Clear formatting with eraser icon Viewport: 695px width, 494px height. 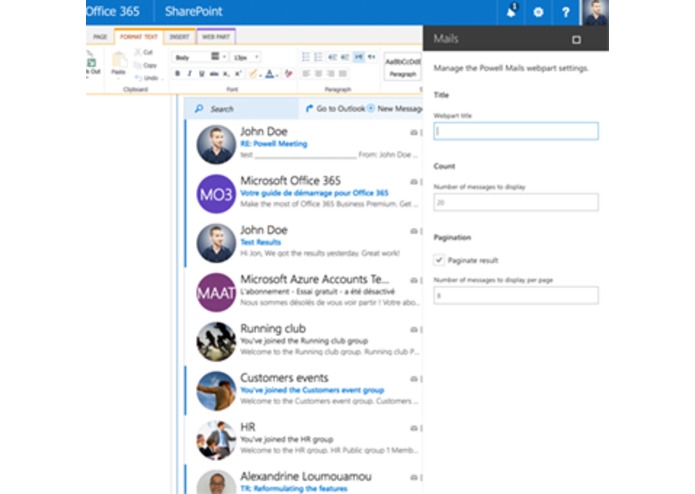289,74
